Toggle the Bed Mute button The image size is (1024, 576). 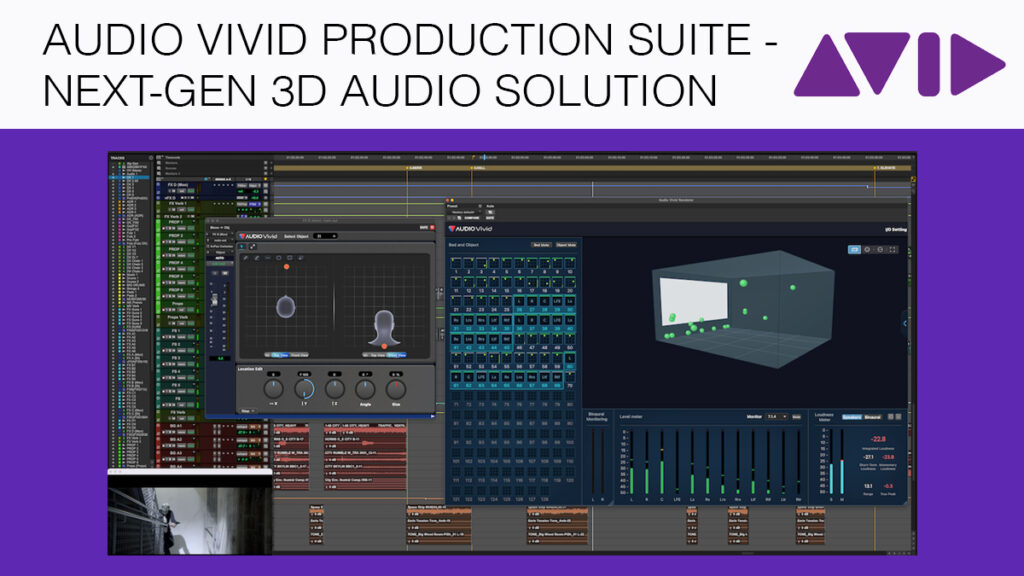[541, 244]
